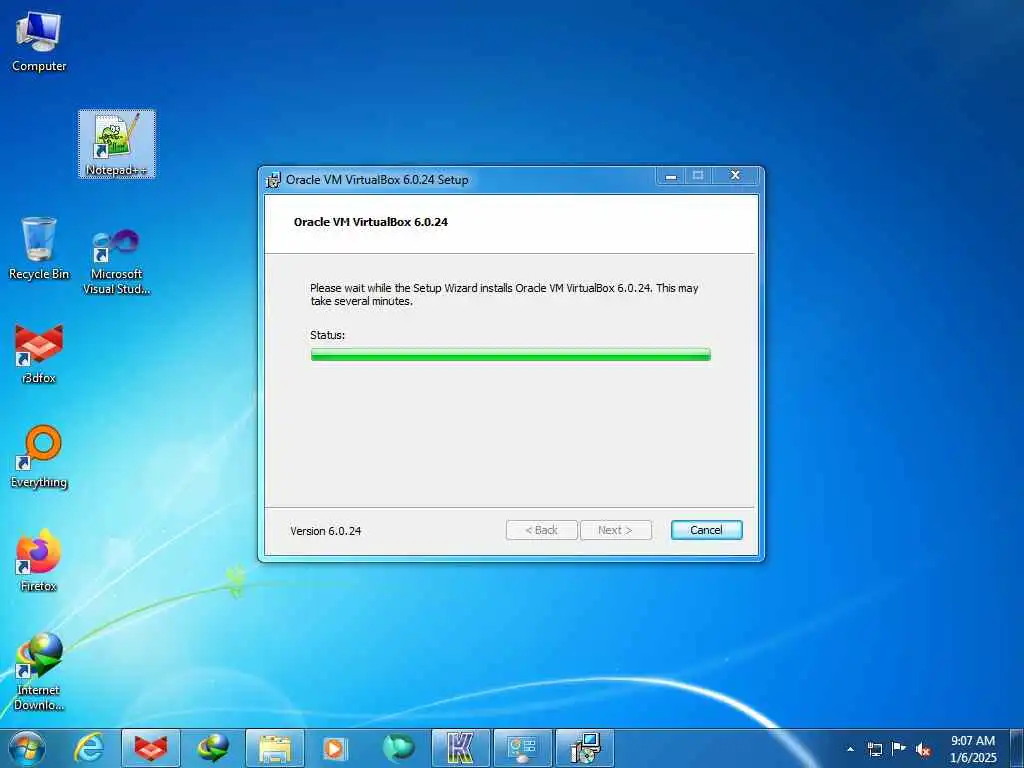
Task: Switch to the installer taskbar item
Action: 584,748
